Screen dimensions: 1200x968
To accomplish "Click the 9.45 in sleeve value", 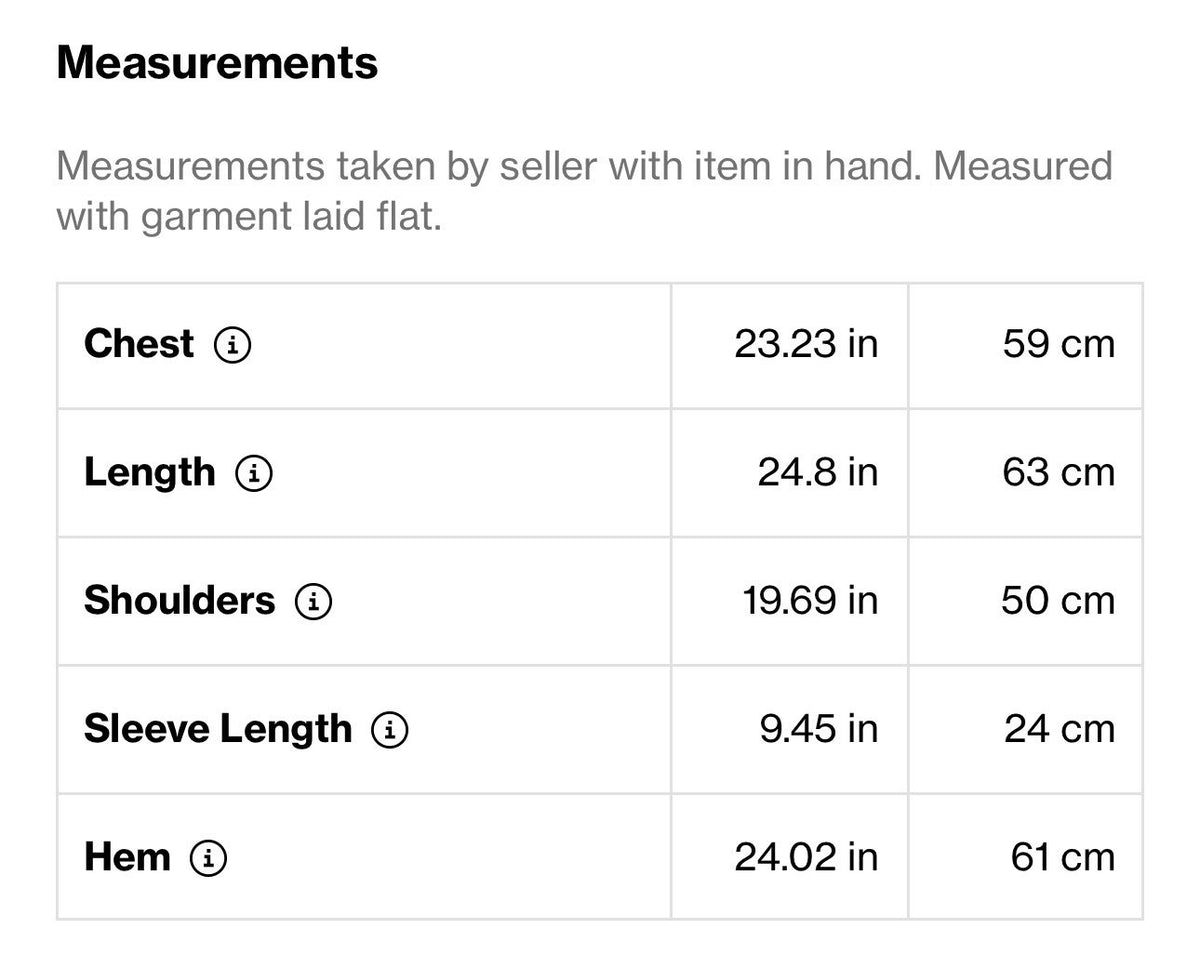I will [819, 729].
